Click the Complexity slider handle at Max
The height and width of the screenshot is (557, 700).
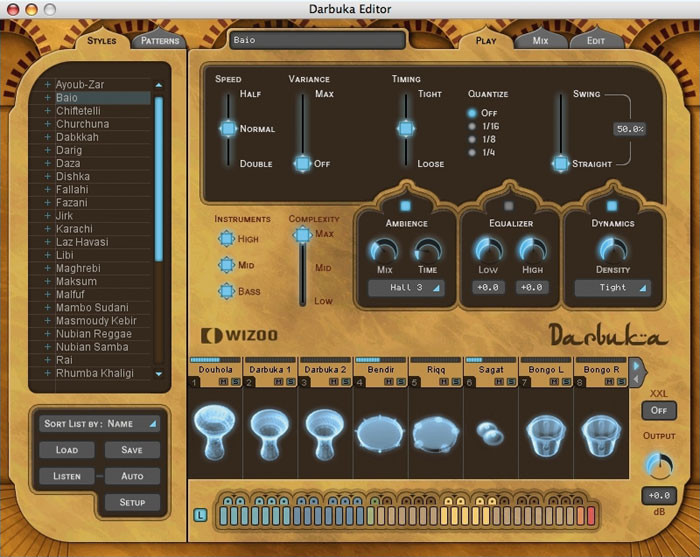pyautogui.click(x=303, y=234)
